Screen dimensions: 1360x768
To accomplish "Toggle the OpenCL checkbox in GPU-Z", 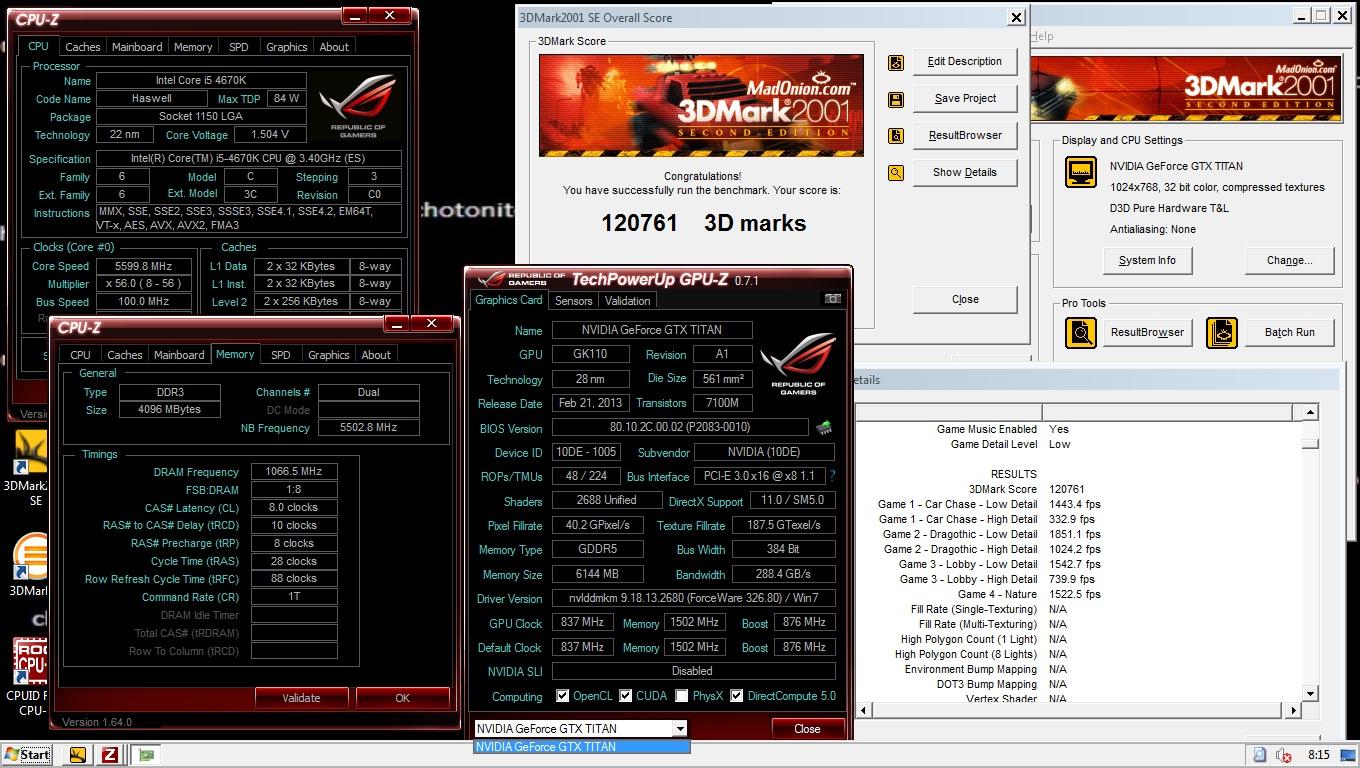I will tap(562, 696).
